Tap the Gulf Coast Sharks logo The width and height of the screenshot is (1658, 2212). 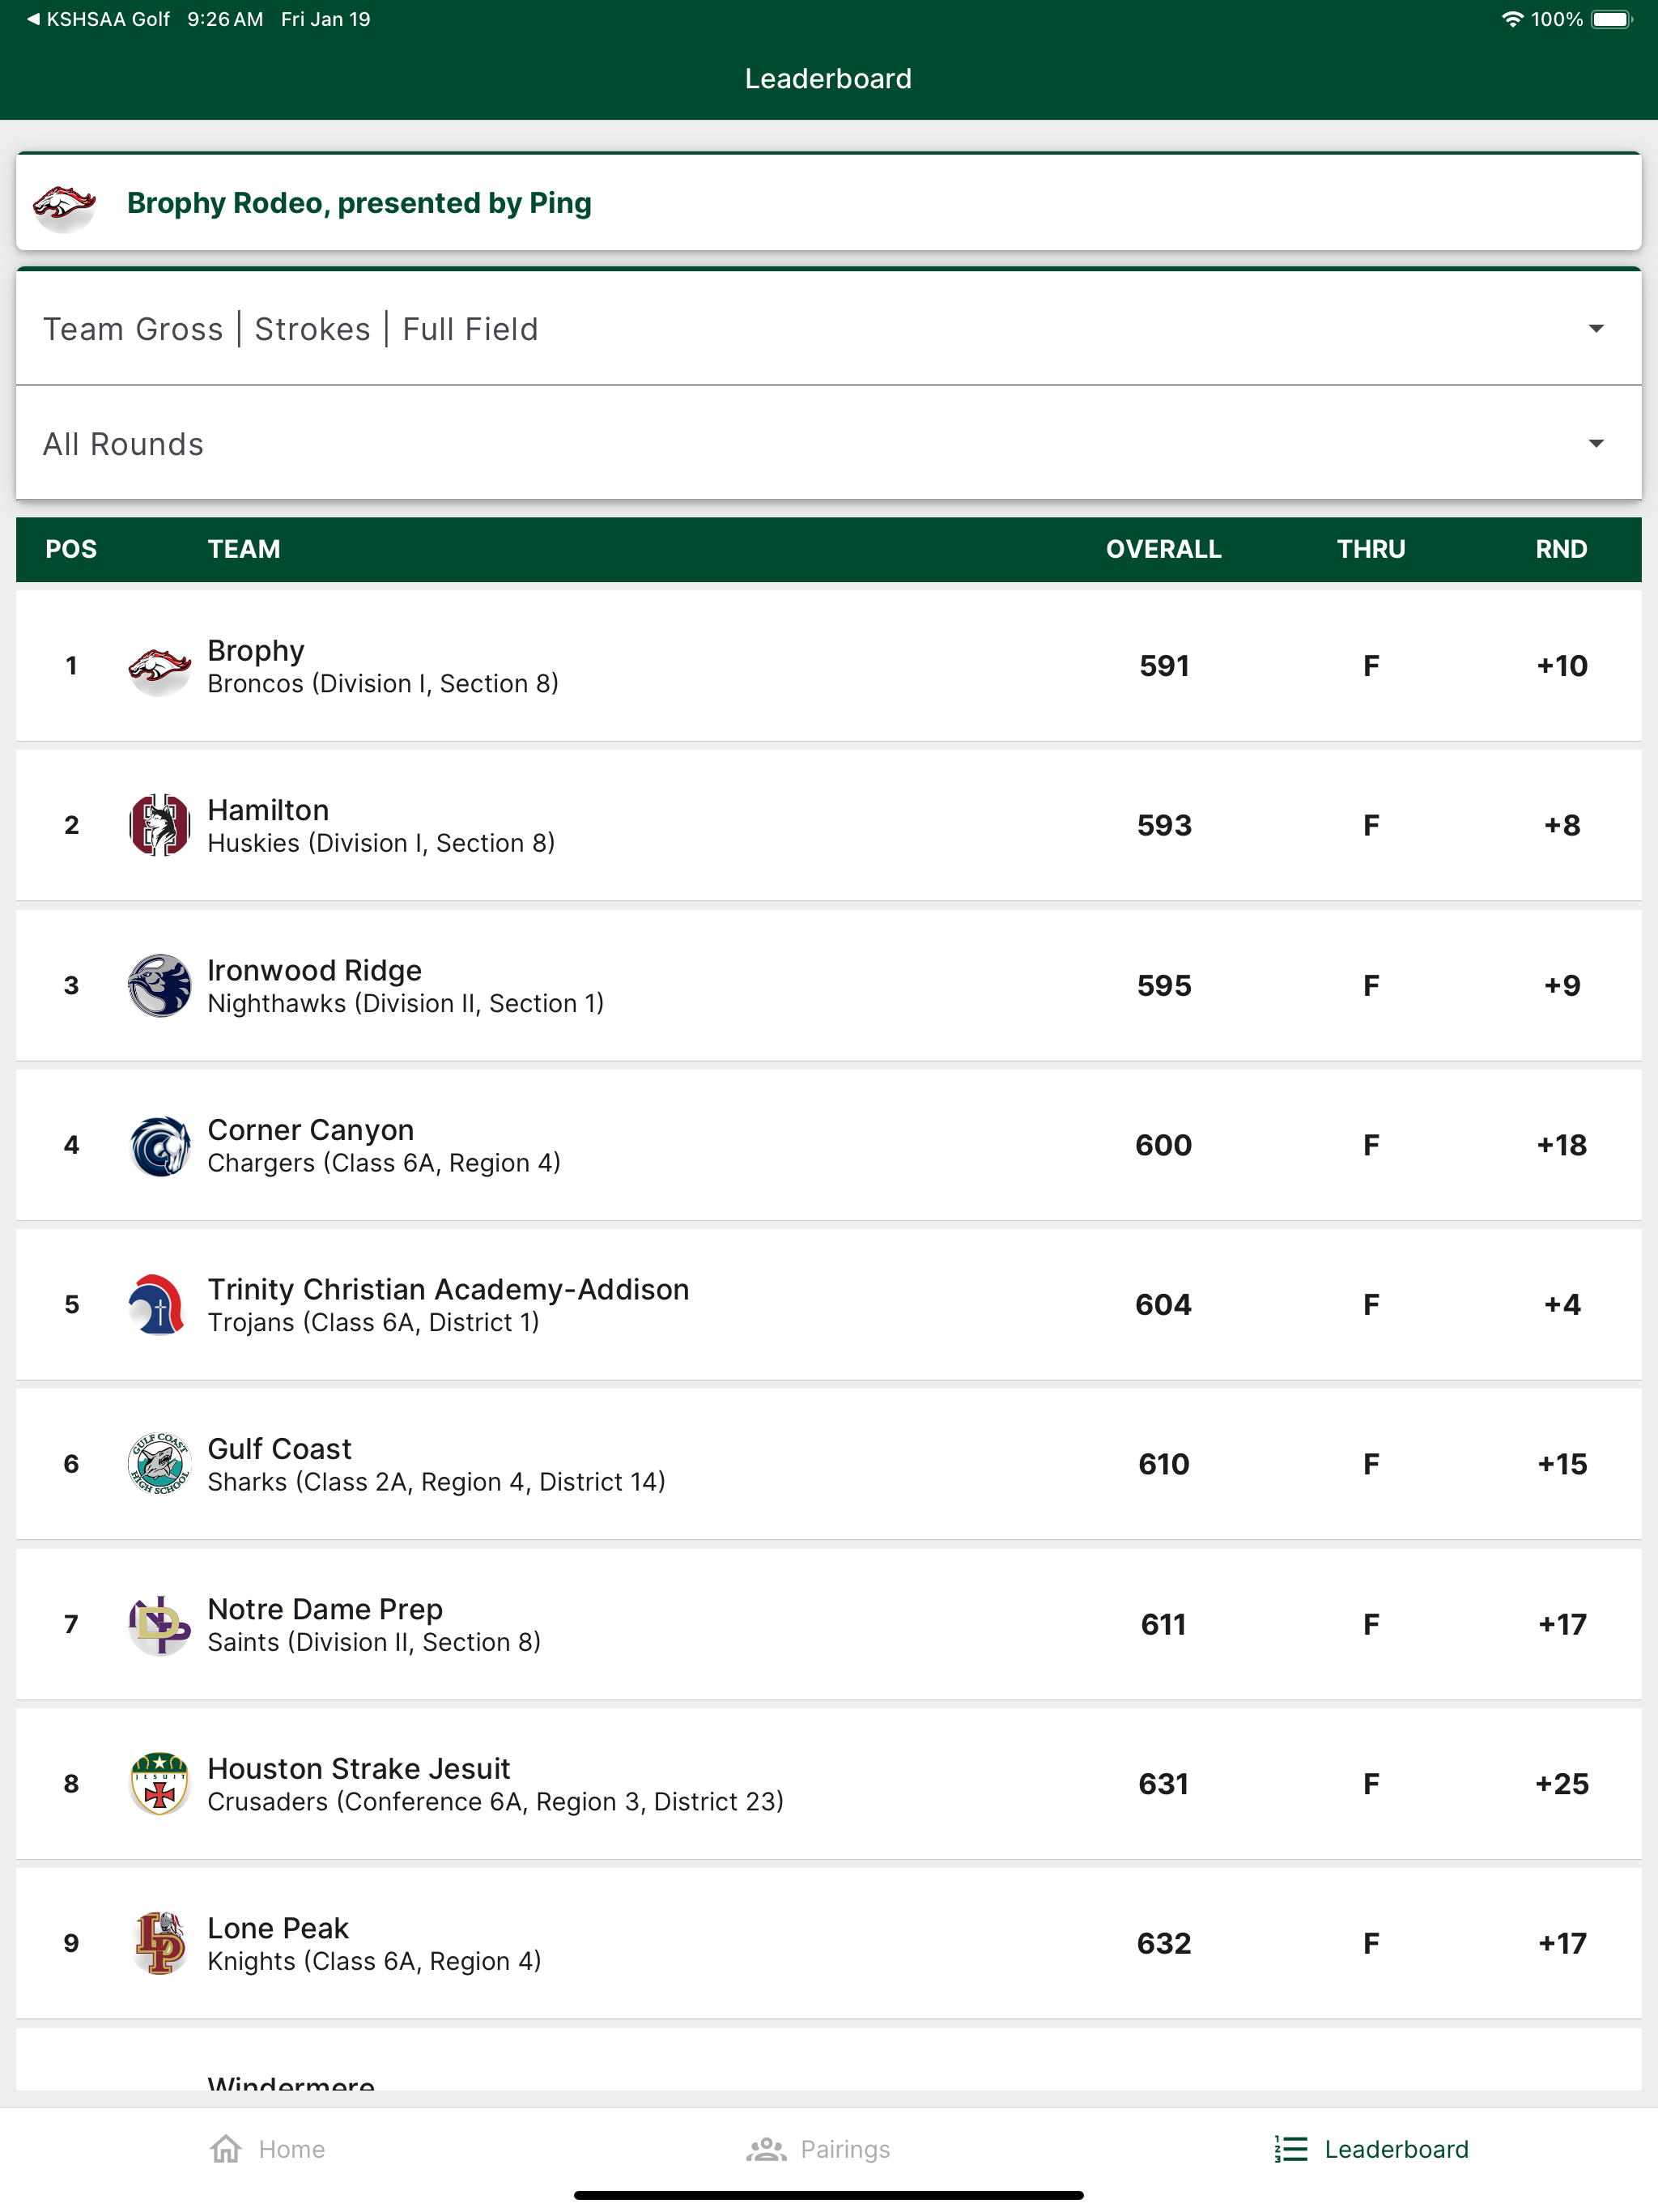tap(159, 1464)
